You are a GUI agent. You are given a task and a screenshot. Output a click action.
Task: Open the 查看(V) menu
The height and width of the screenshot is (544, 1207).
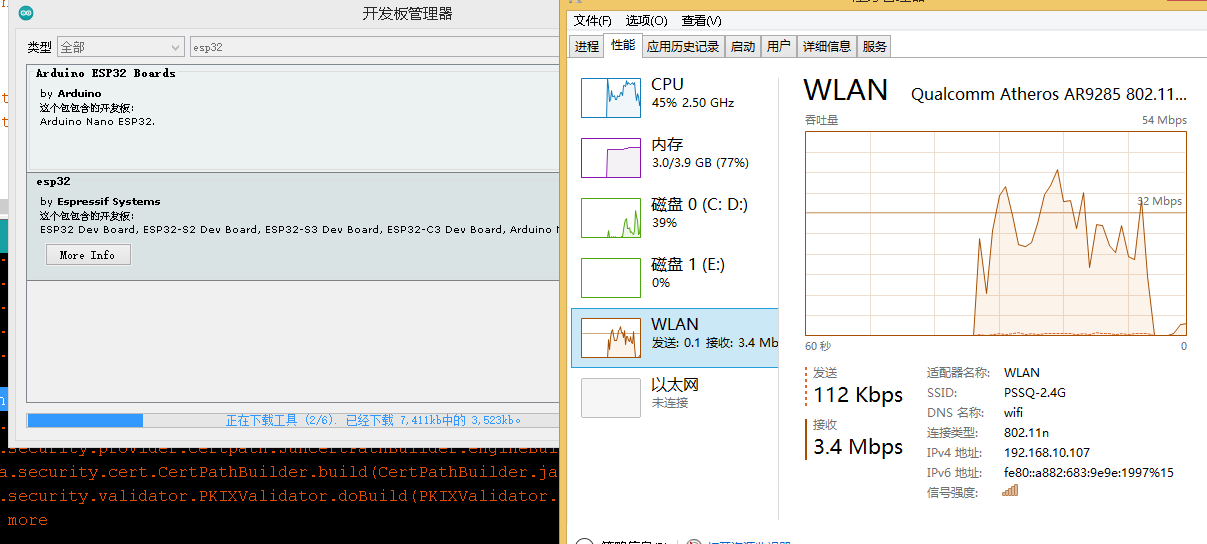click(x=701, y=21)
